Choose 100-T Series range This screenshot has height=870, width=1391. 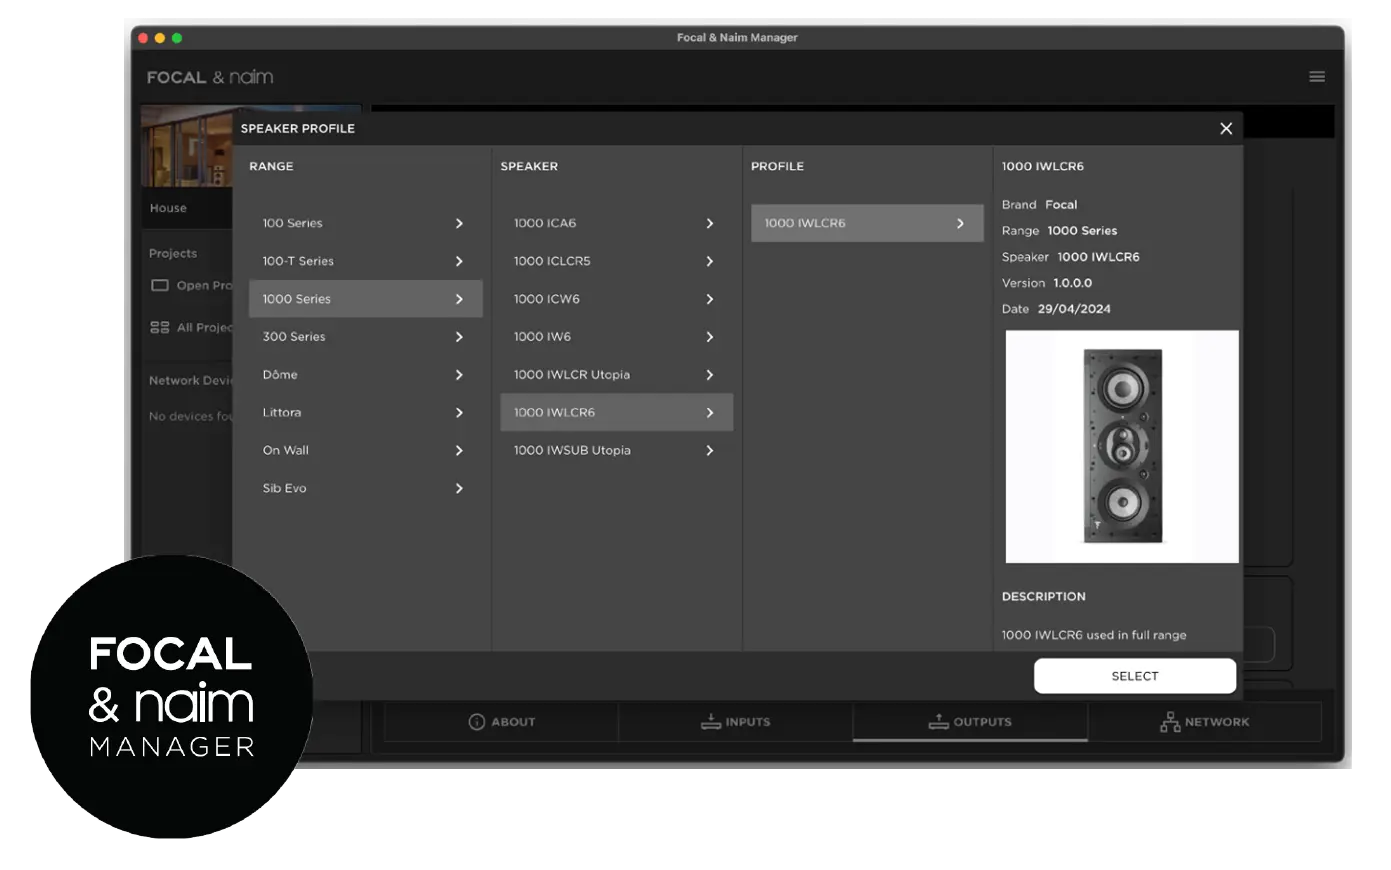coord(366,261)
